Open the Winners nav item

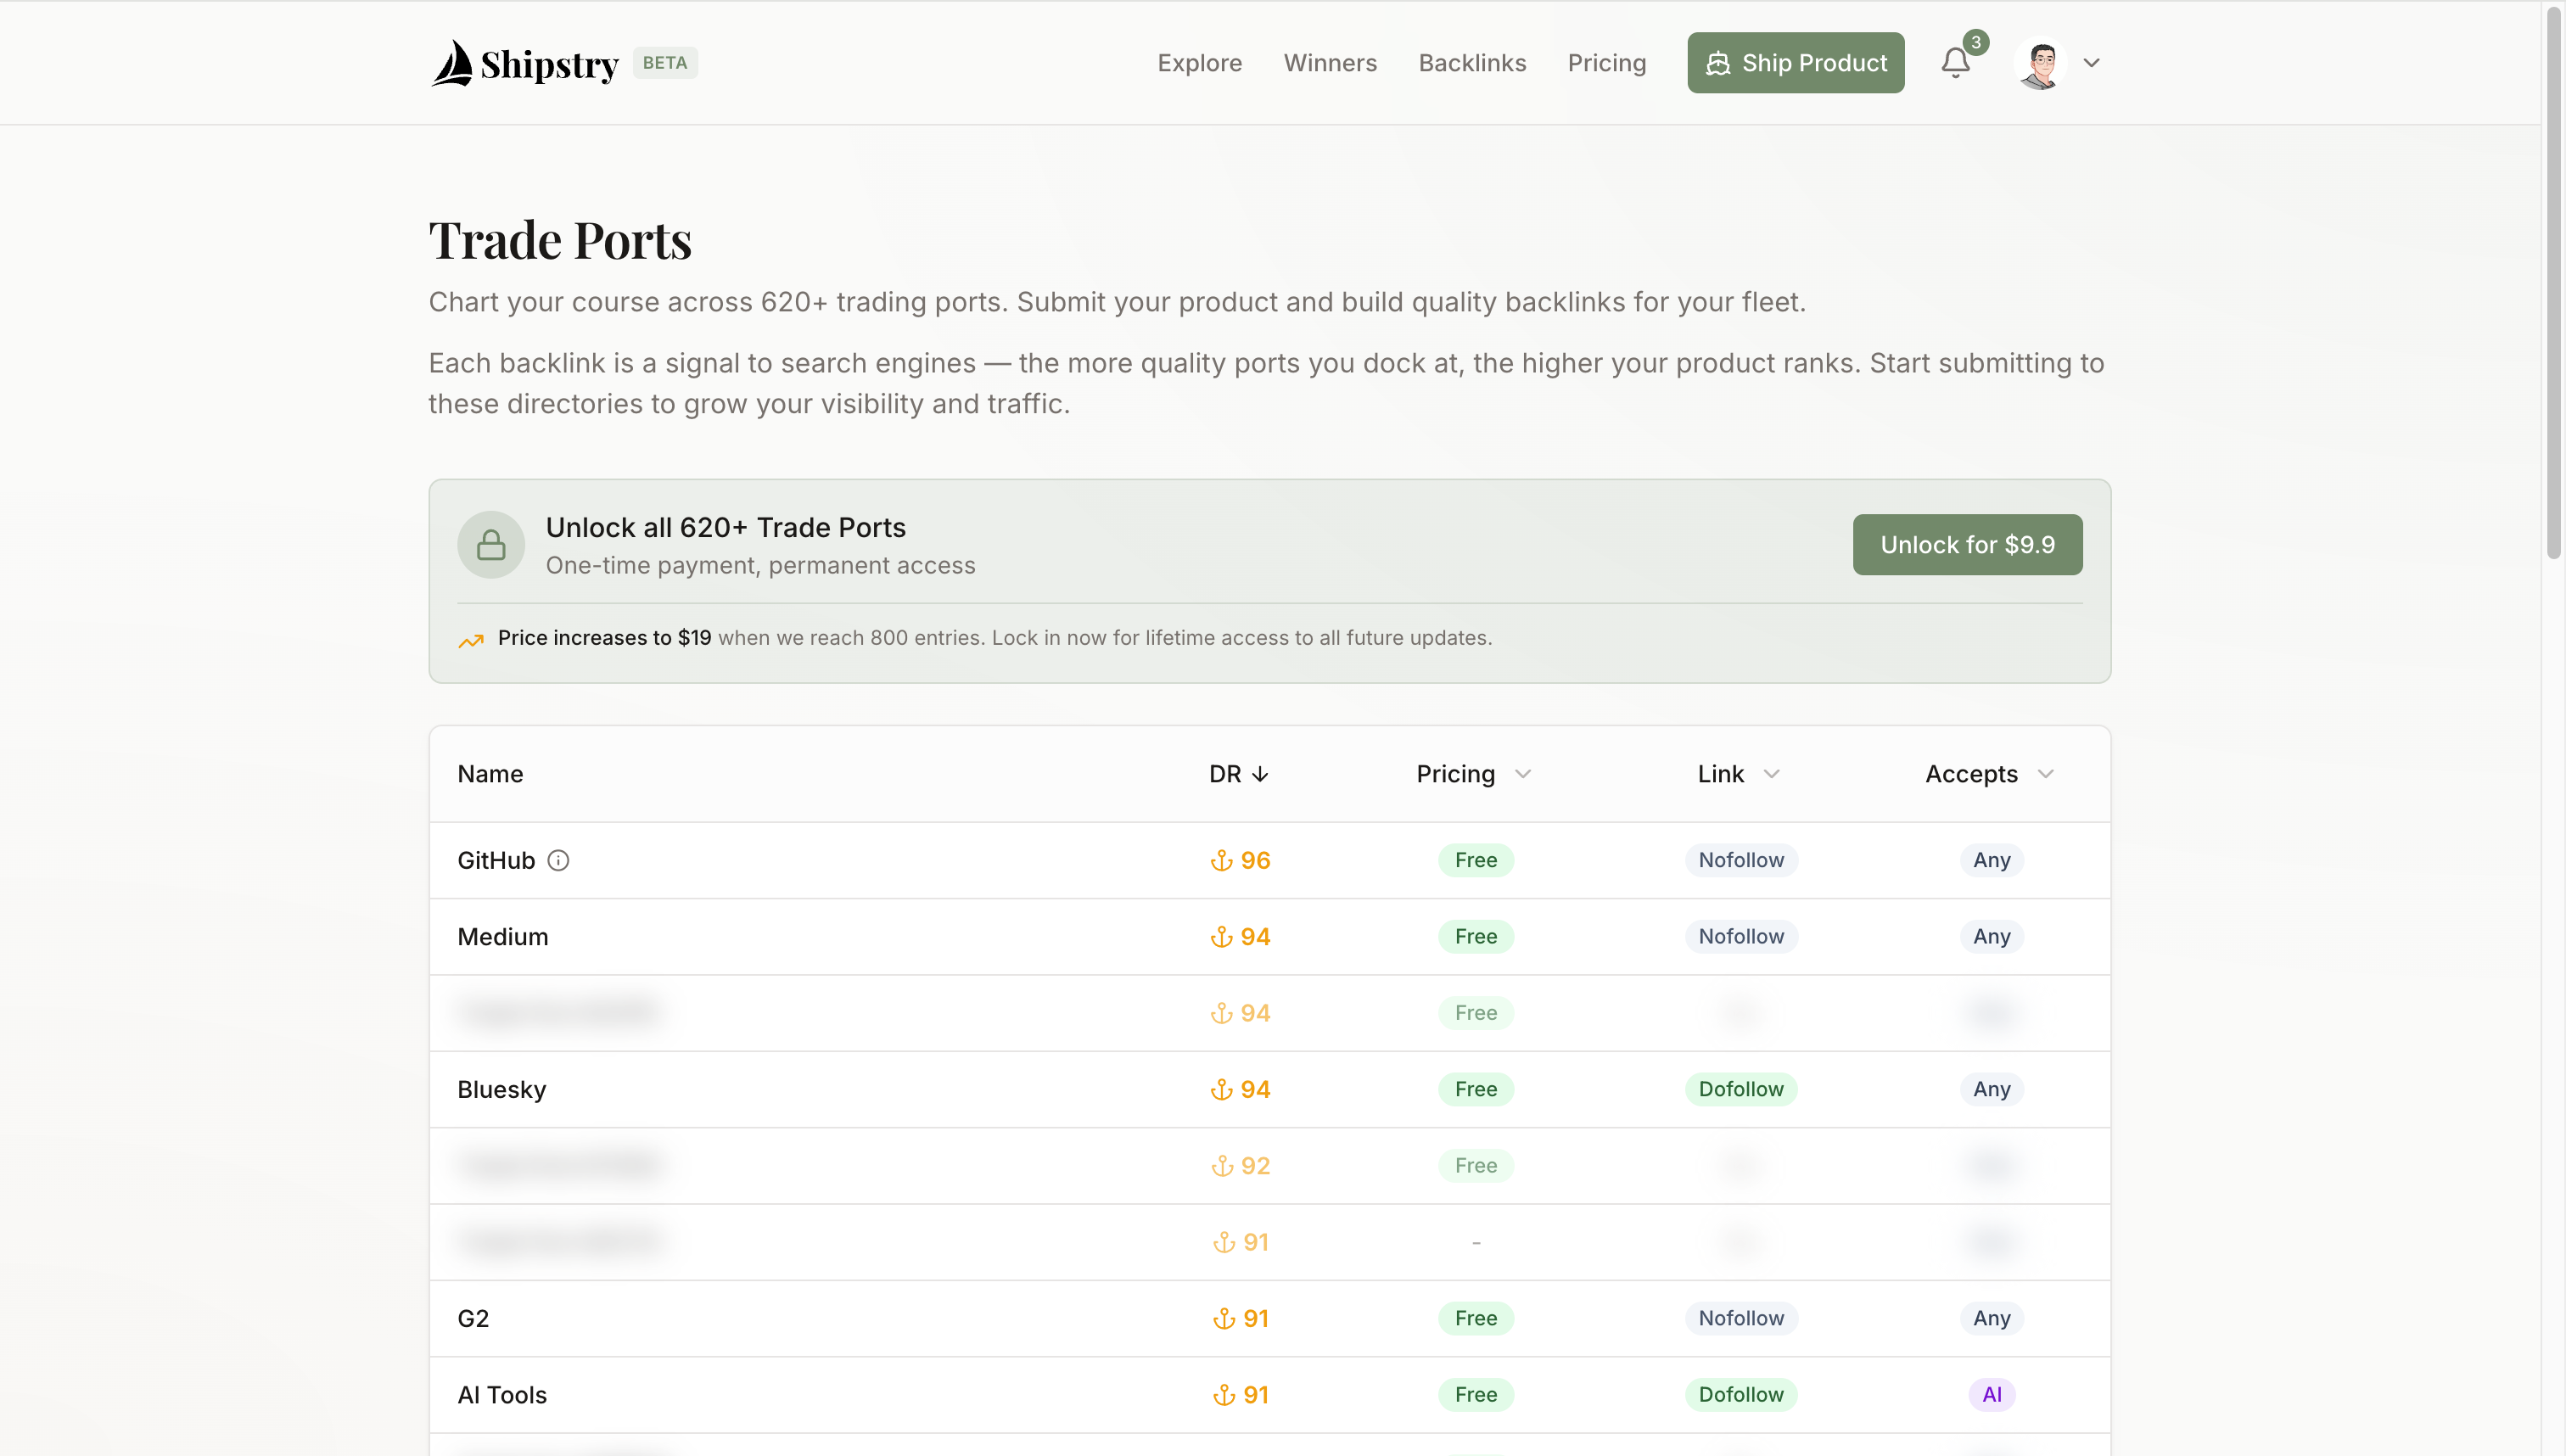coord(1329,63)
